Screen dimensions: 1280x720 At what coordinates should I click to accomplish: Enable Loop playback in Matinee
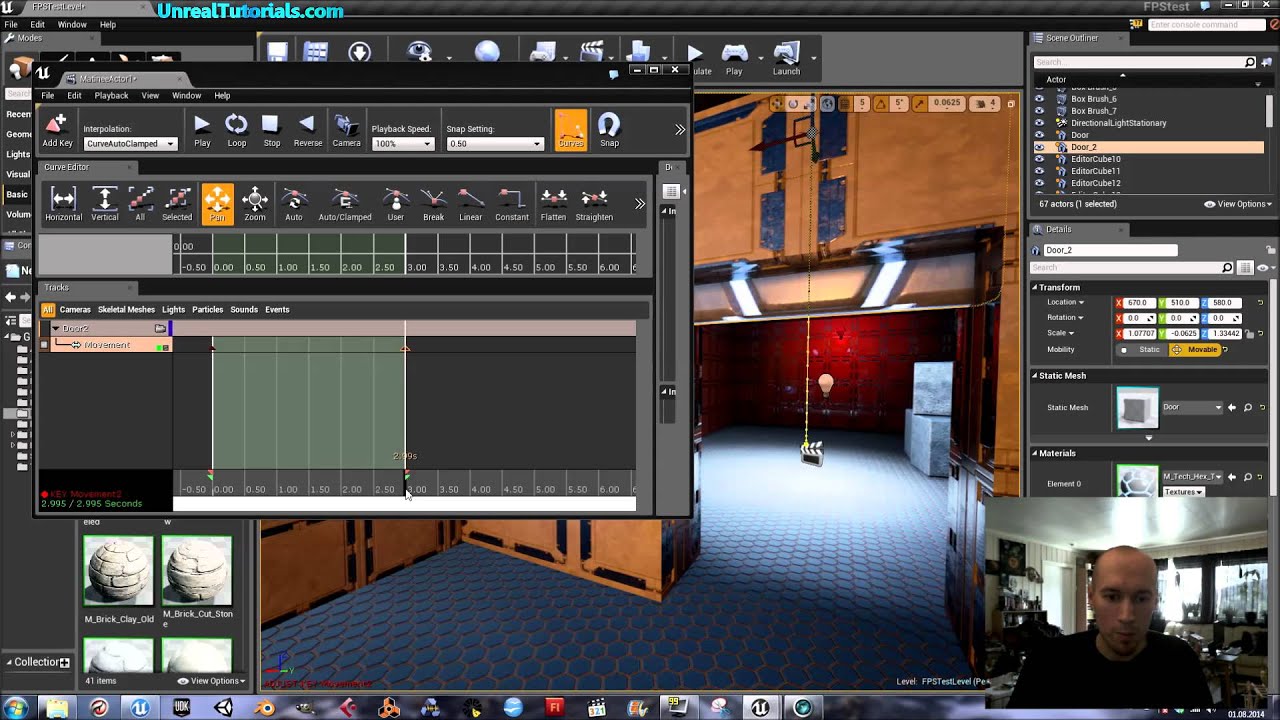[x=236, y=130]
